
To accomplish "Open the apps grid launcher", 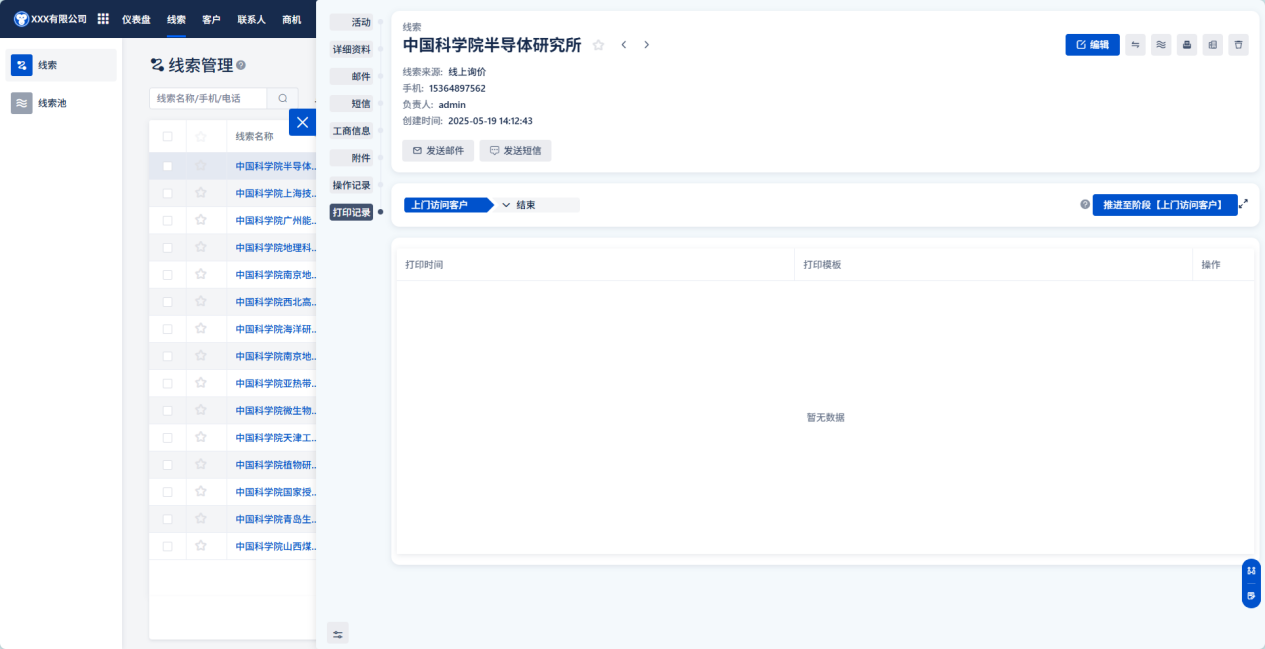I will tap(103, 19).
